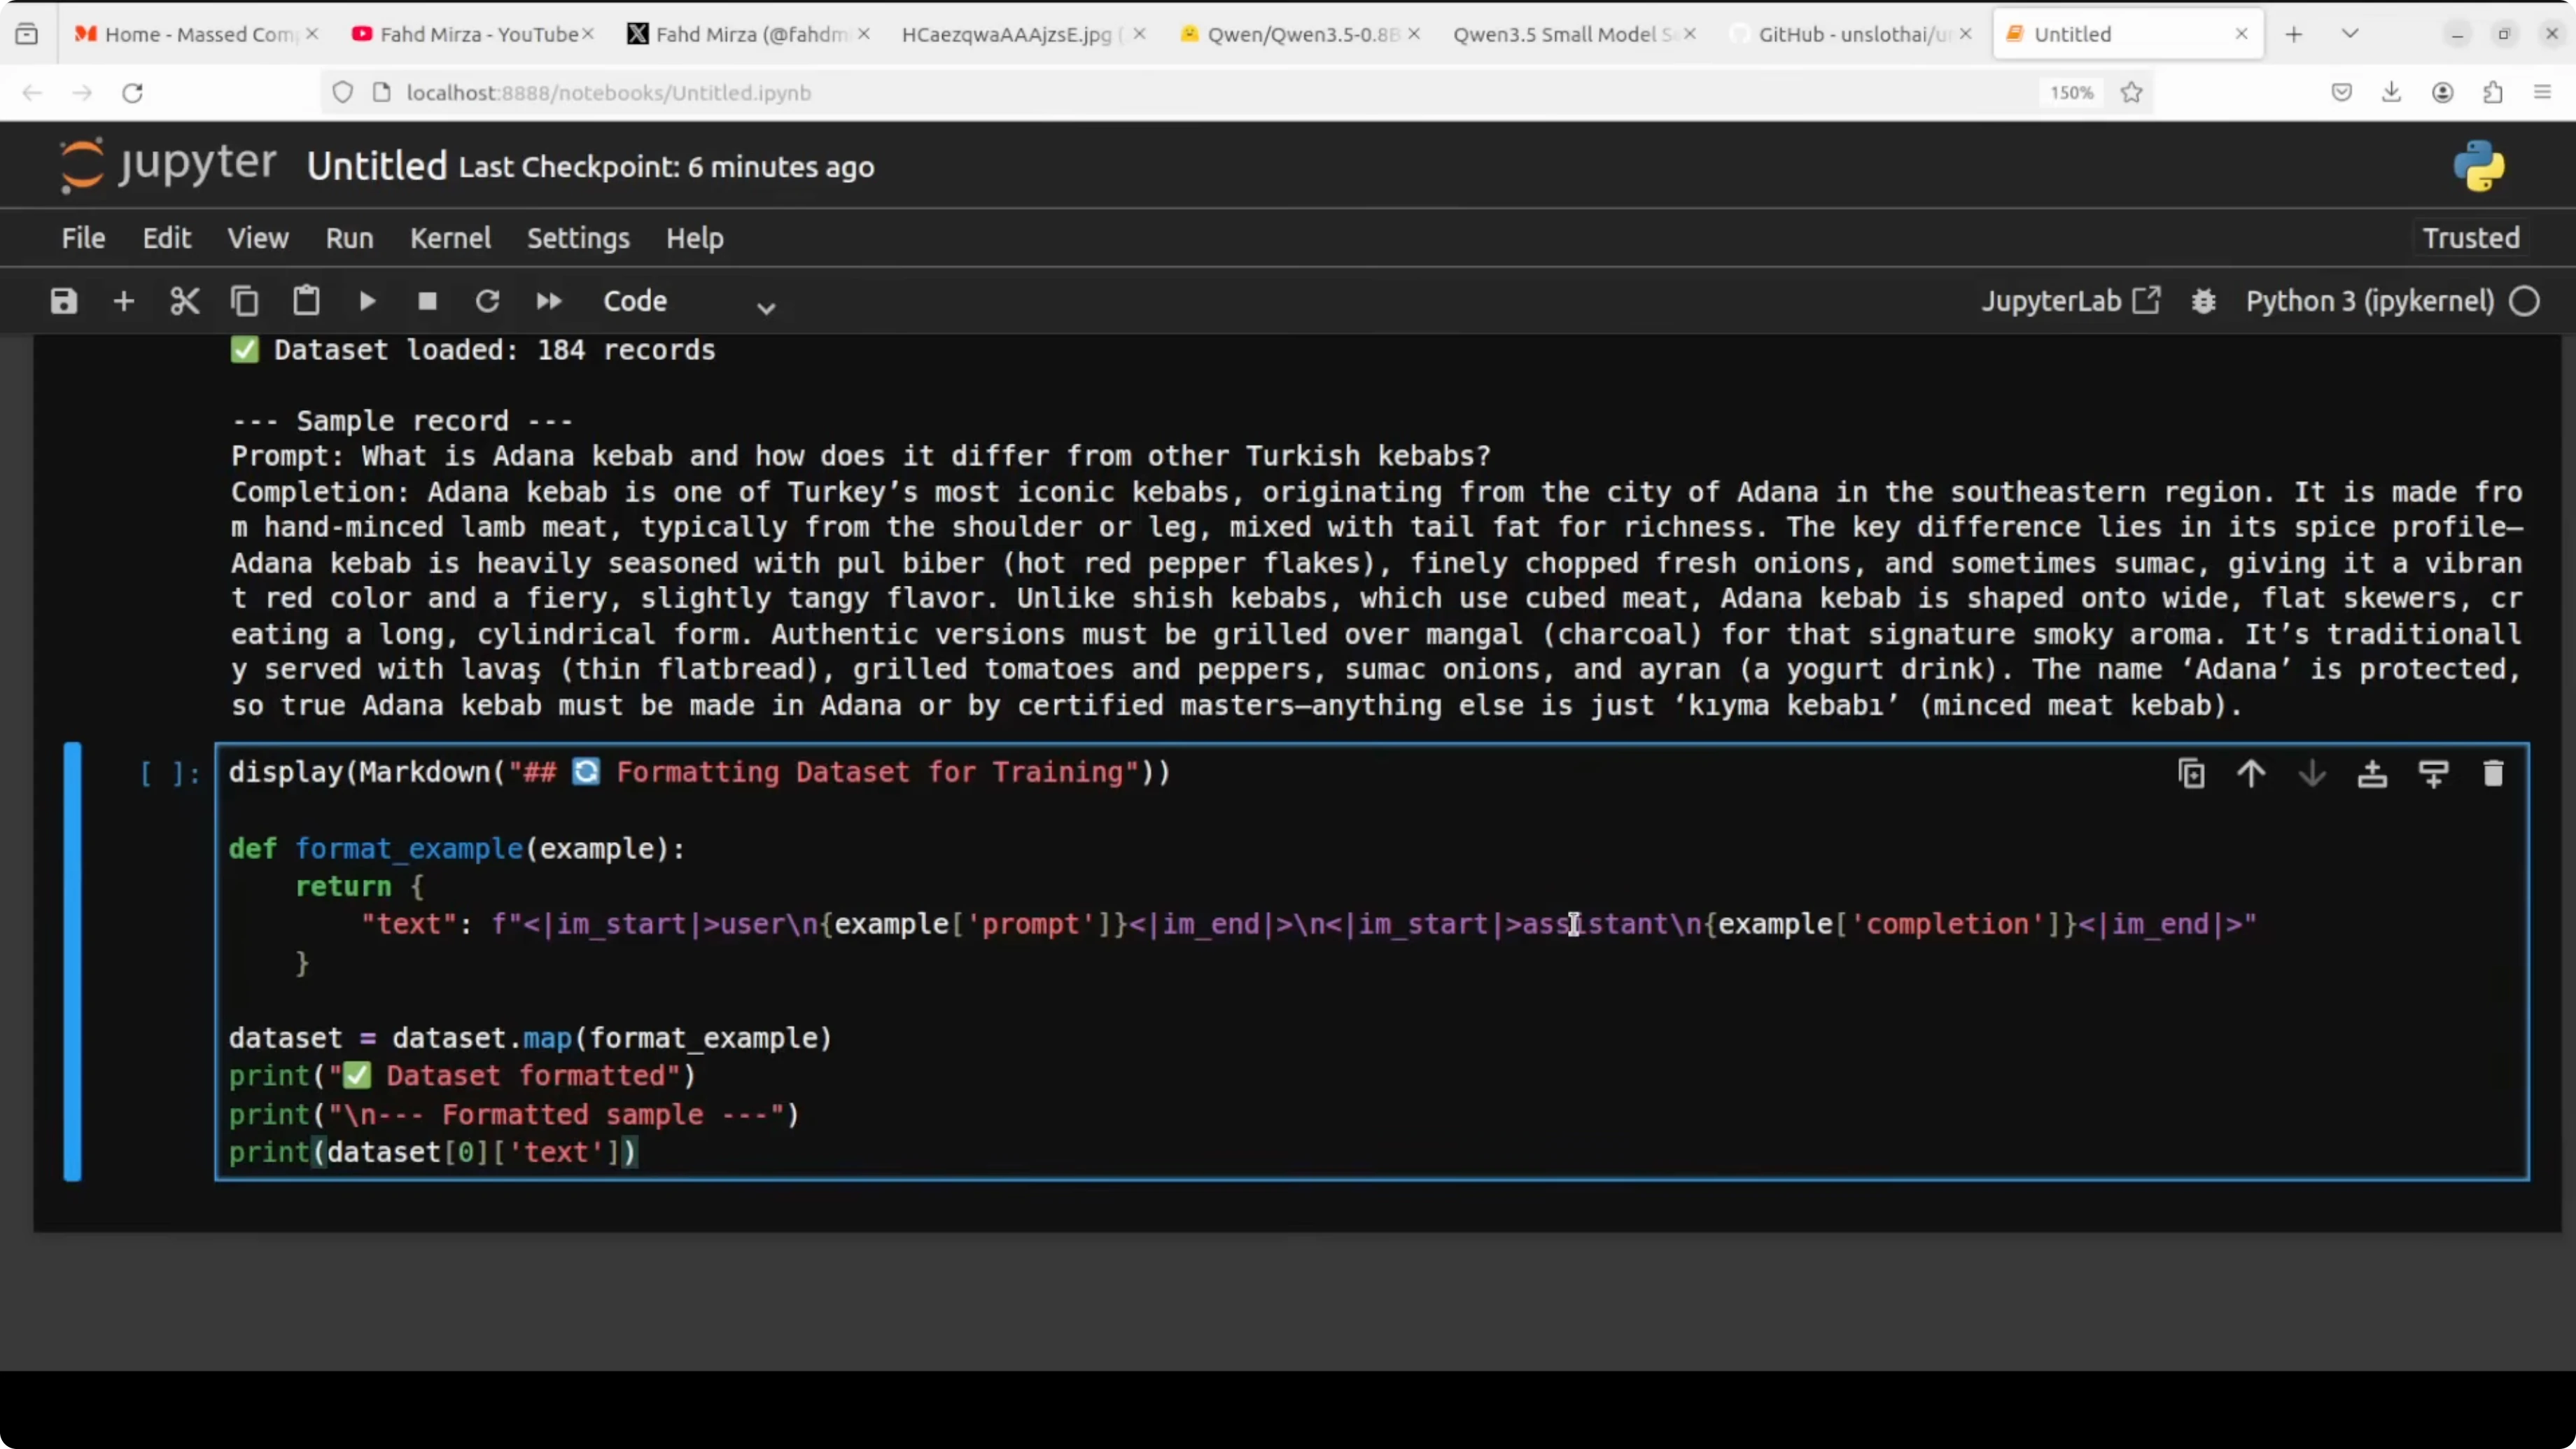Screen dimensions: 2576x1449
Task: Open the Kernel menu
Action: coord(450,238)
